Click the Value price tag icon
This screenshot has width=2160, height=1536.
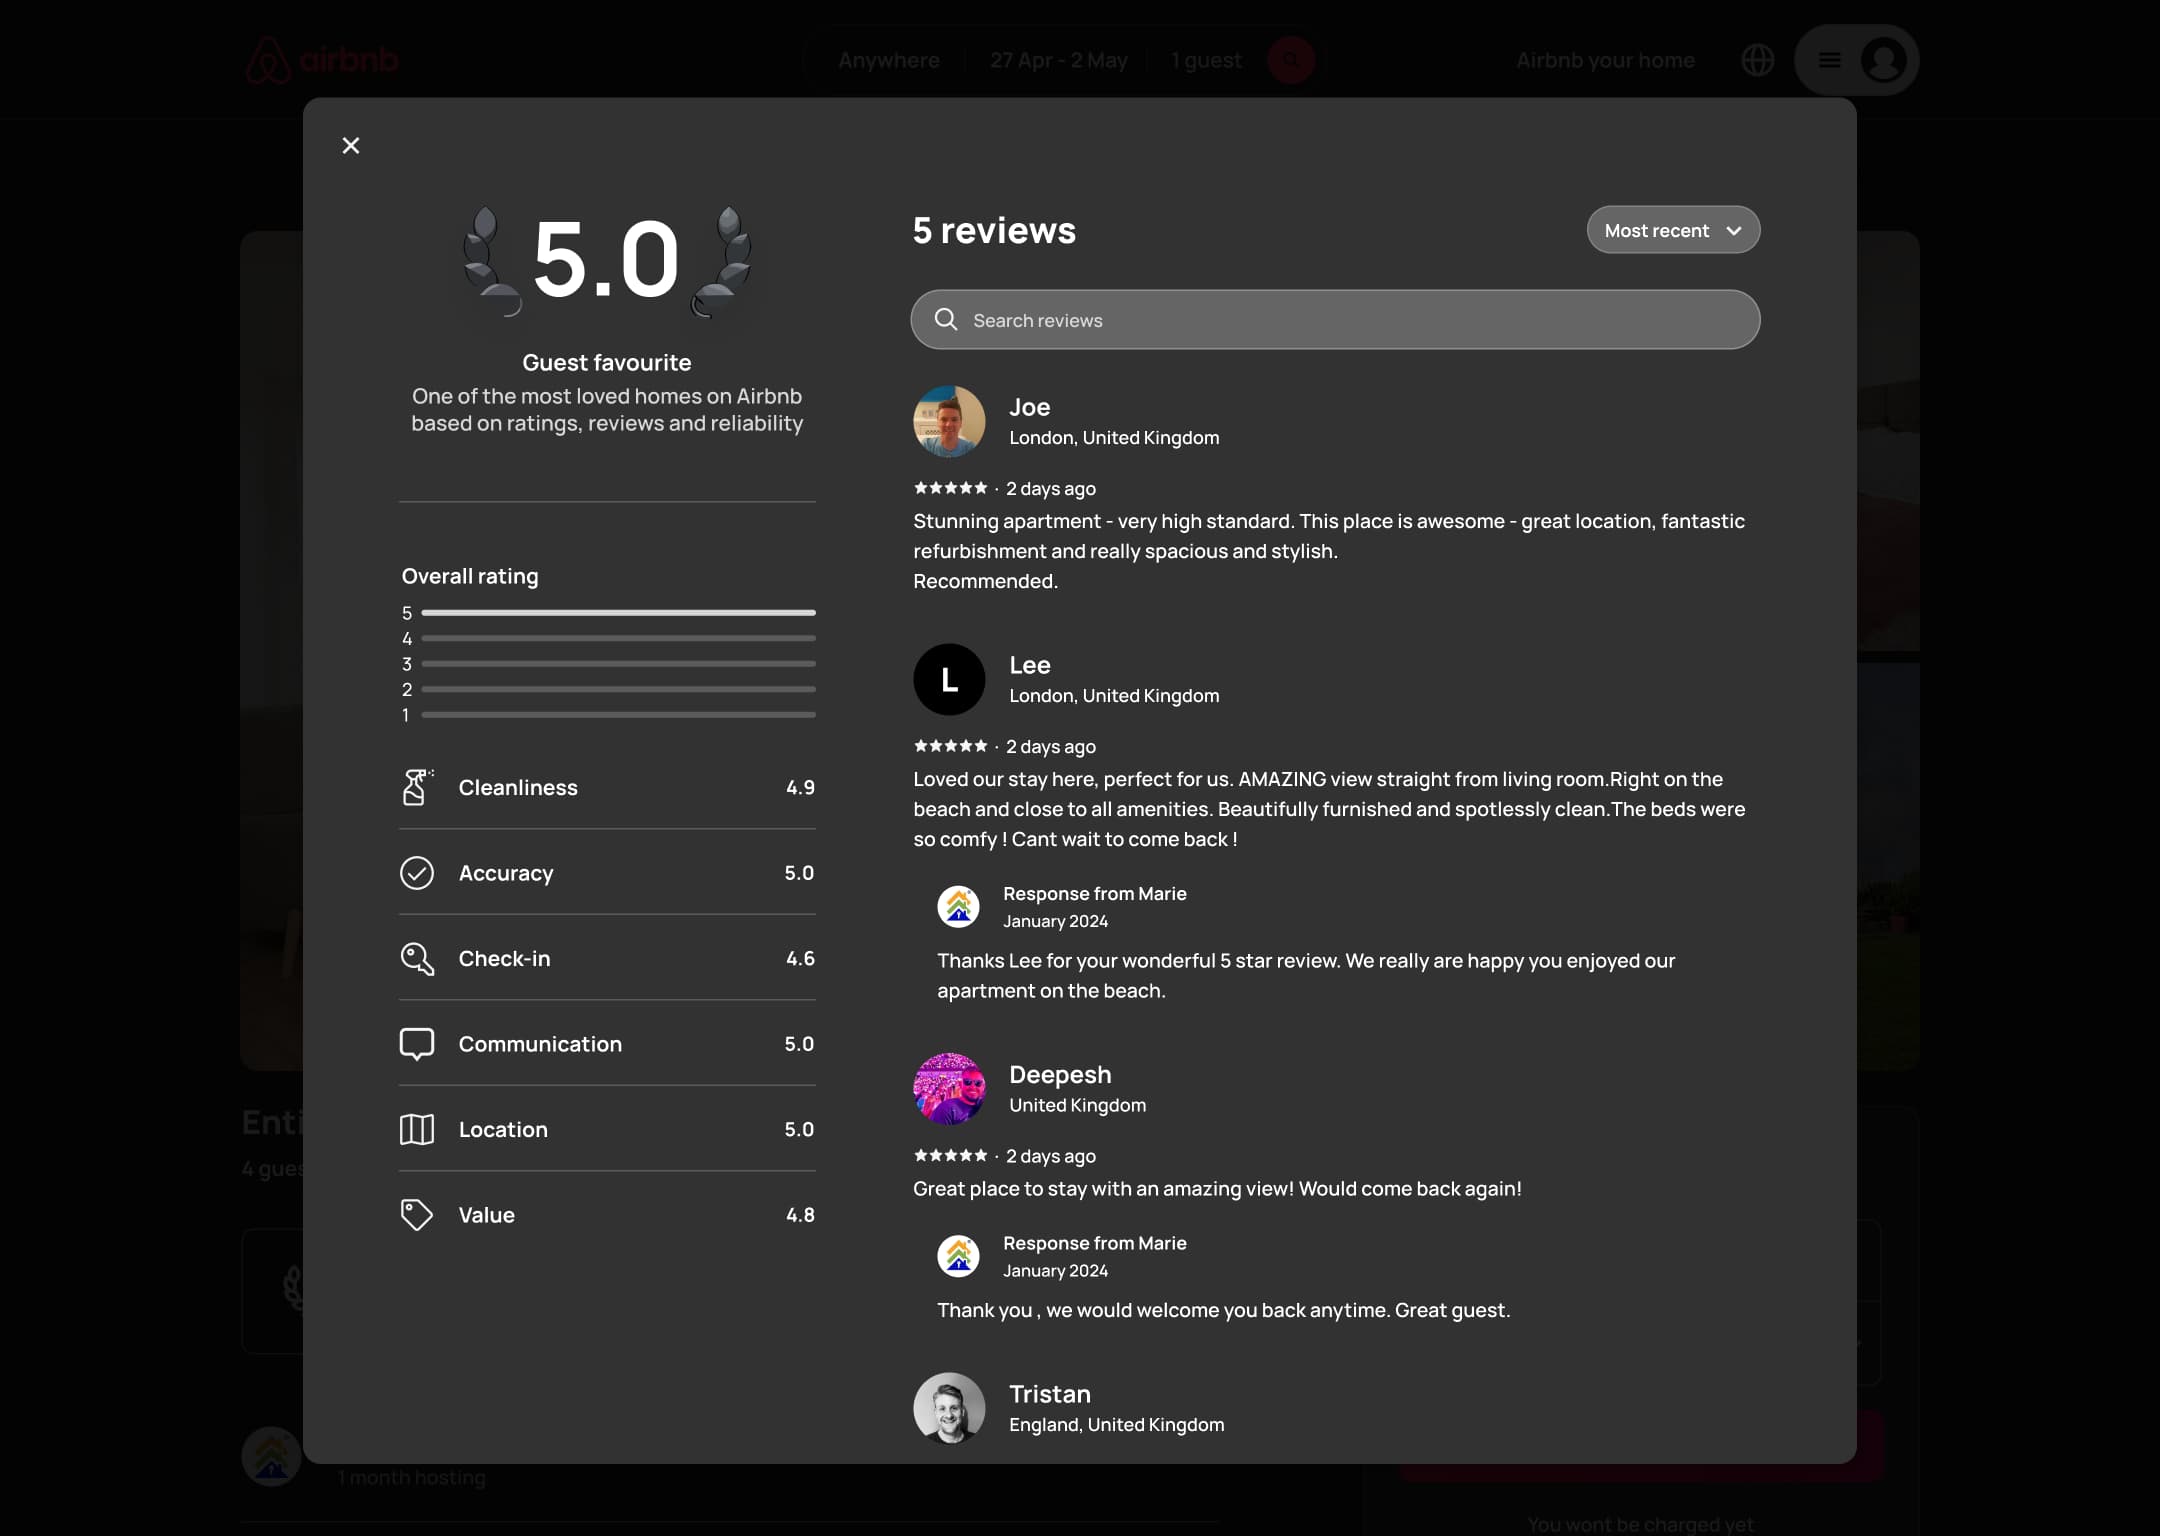tap(417, 1215)
